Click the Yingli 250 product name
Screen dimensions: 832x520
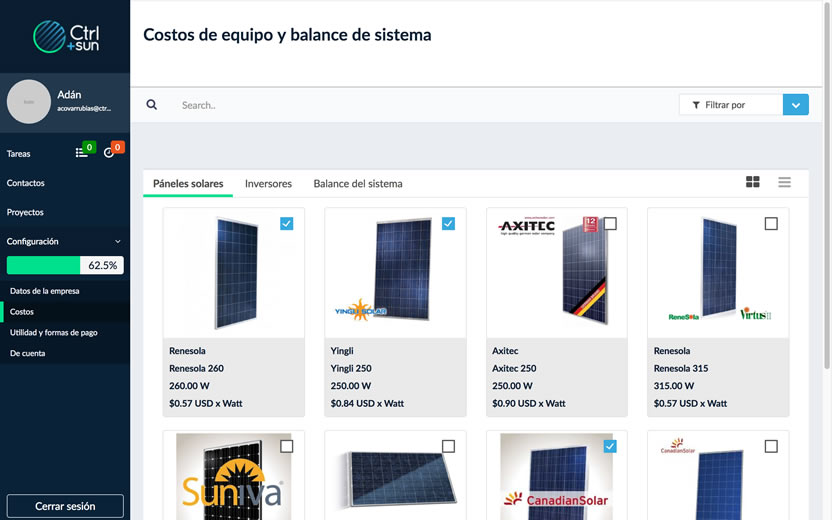coord(351,368)
